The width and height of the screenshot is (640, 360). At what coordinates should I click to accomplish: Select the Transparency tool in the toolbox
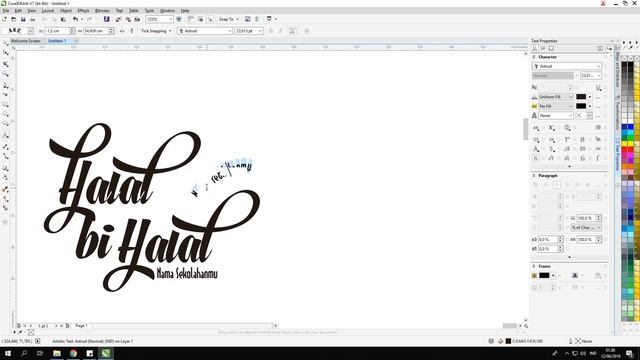5,178
